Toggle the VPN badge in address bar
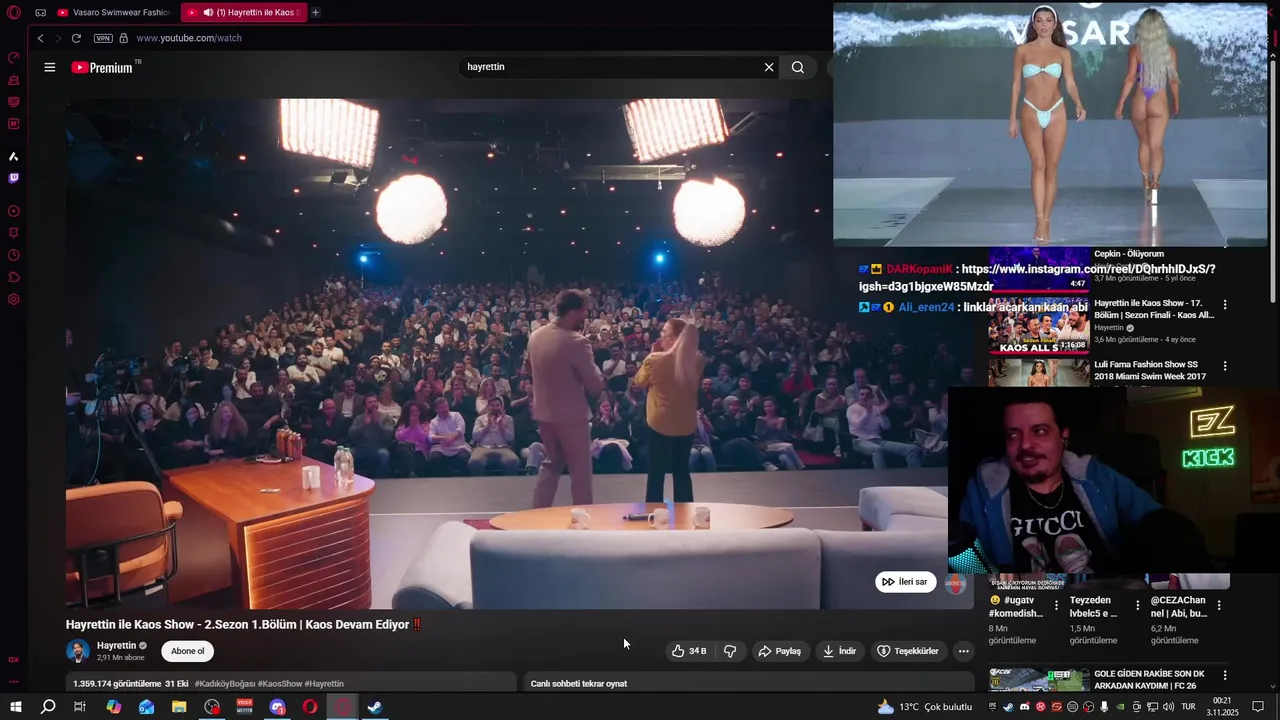The image size is (1280, 720). (x=103, y=38)
